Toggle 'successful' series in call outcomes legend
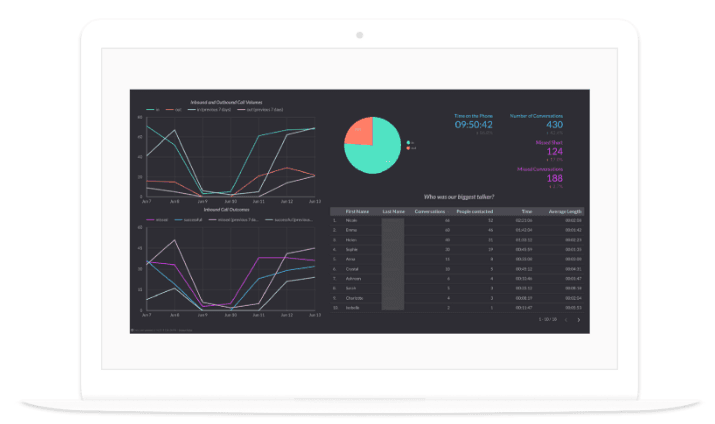This screenshot has width=715, height=424. click(x=190, y=218)
